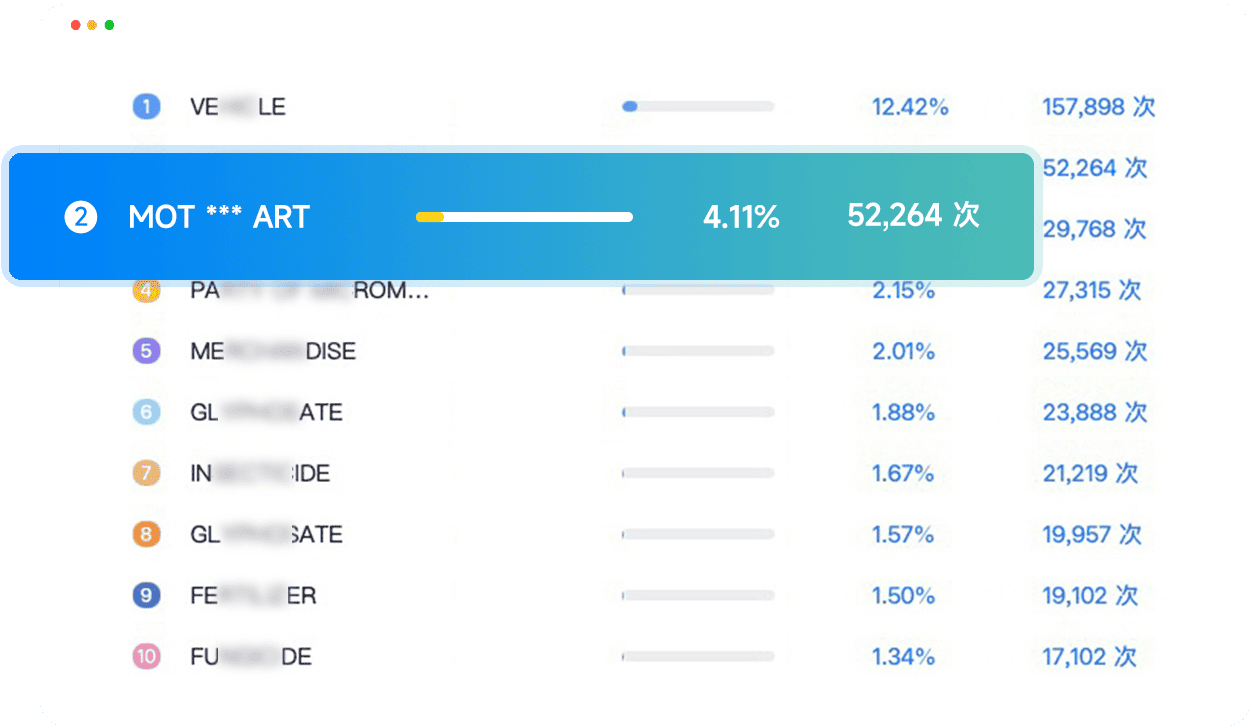Click the dark blue rank 9 badge

point(146,596)
